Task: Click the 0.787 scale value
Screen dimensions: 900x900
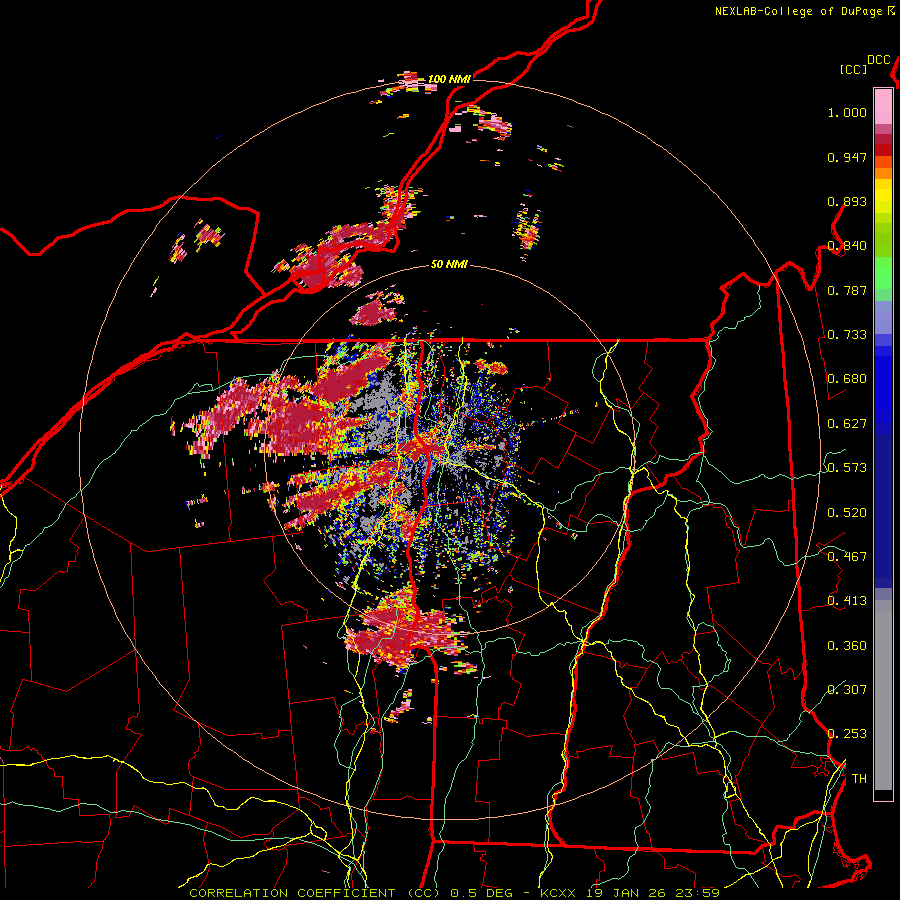Action: [847, 290]
